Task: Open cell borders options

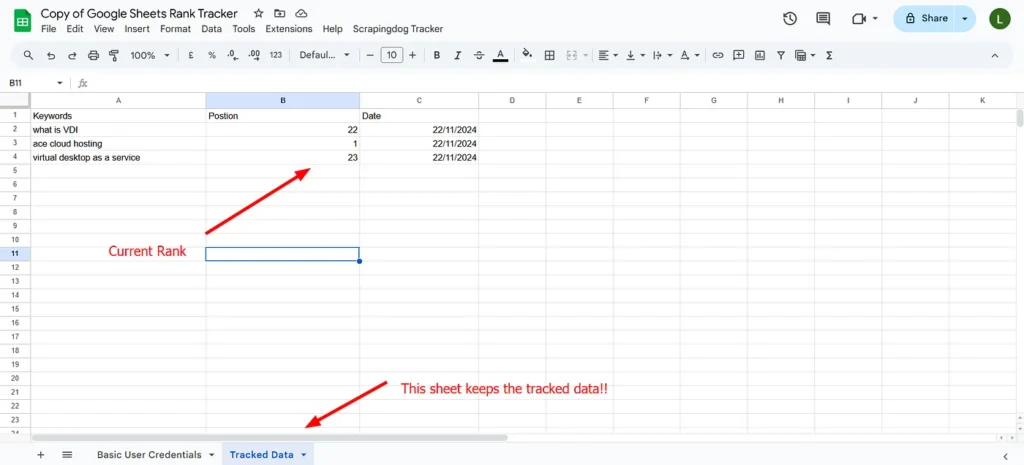Action: coord(549,56)
